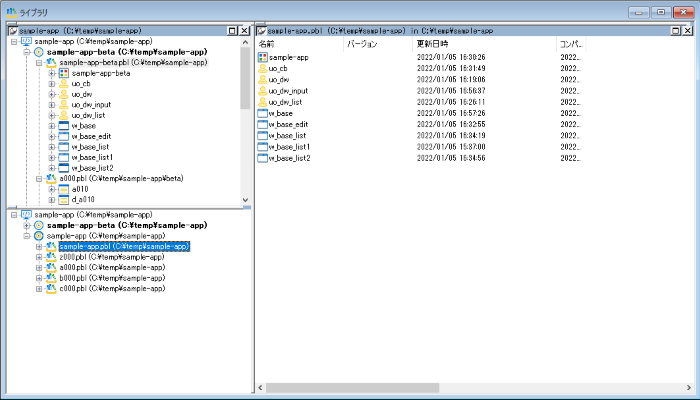Expand the b000.pbl library in the lower tree
This screenshot has height=400, width=700.
pos(39,278)
